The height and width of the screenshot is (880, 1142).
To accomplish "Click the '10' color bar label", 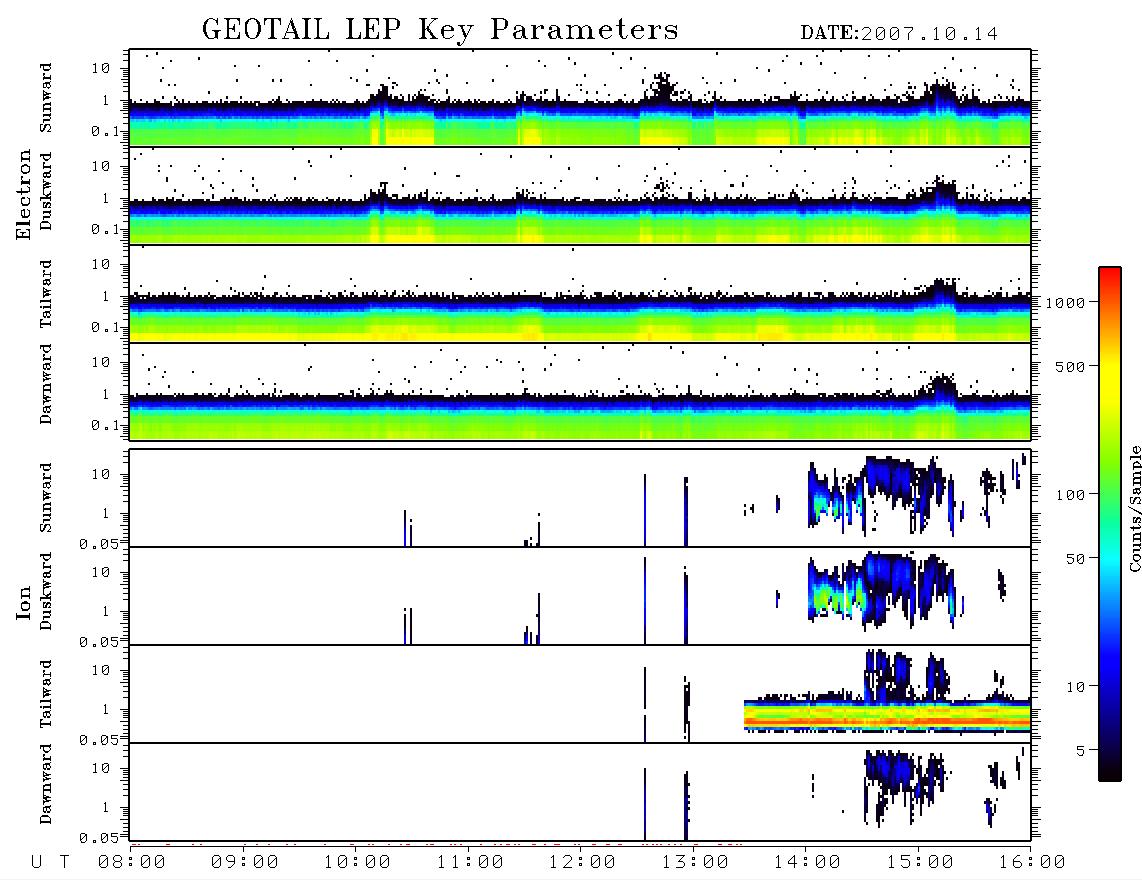I will [x=1075, y=687].
